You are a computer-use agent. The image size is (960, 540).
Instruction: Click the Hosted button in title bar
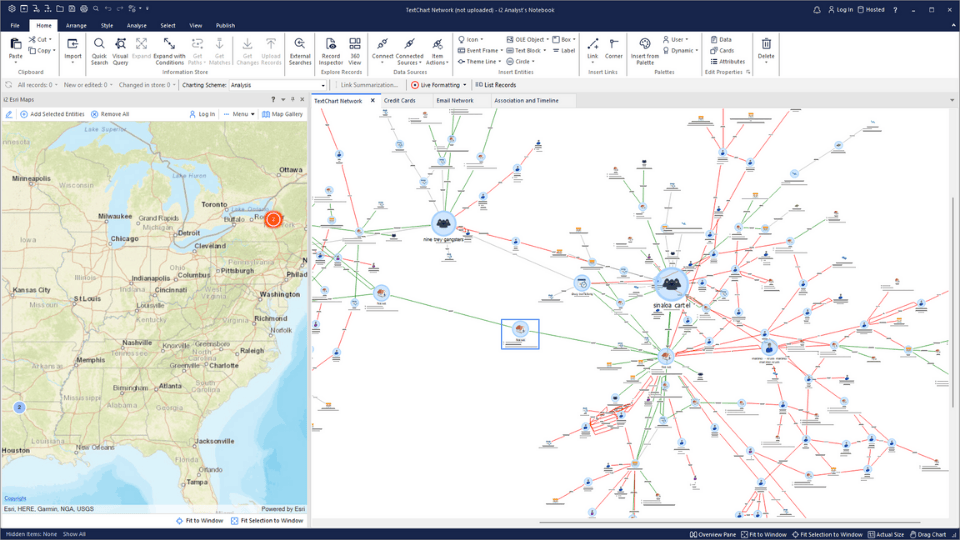click(x=871, y=10)
